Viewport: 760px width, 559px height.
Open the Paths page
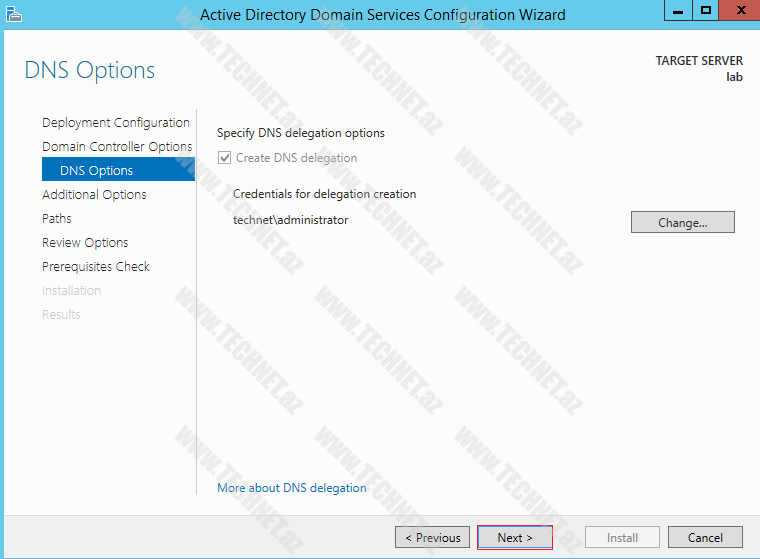[x=57, y=219]
